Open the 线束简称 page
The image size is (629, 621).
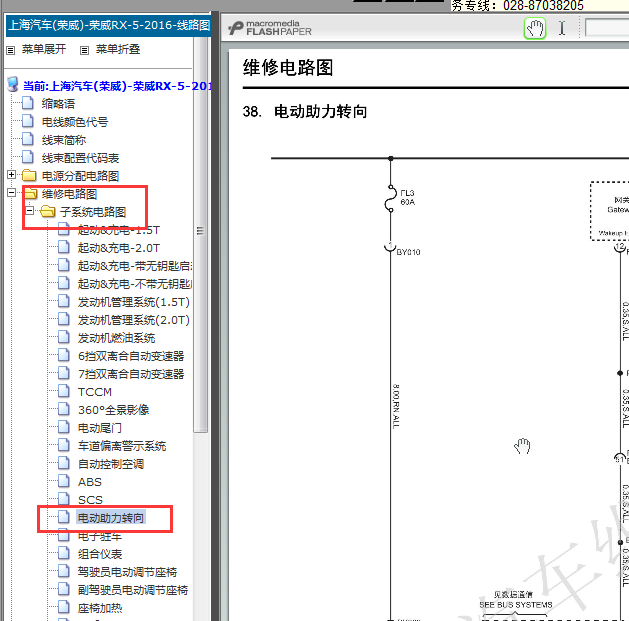coord(64,140)
